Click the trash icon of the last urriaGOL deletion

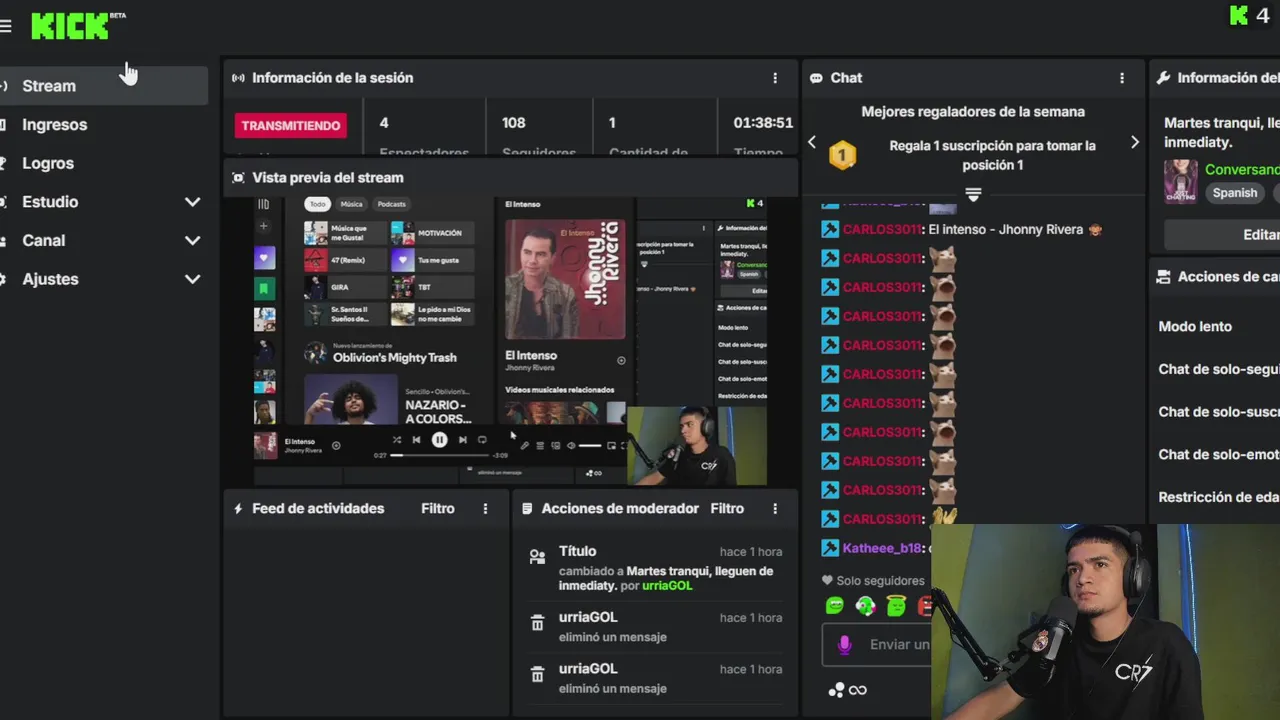537,675
